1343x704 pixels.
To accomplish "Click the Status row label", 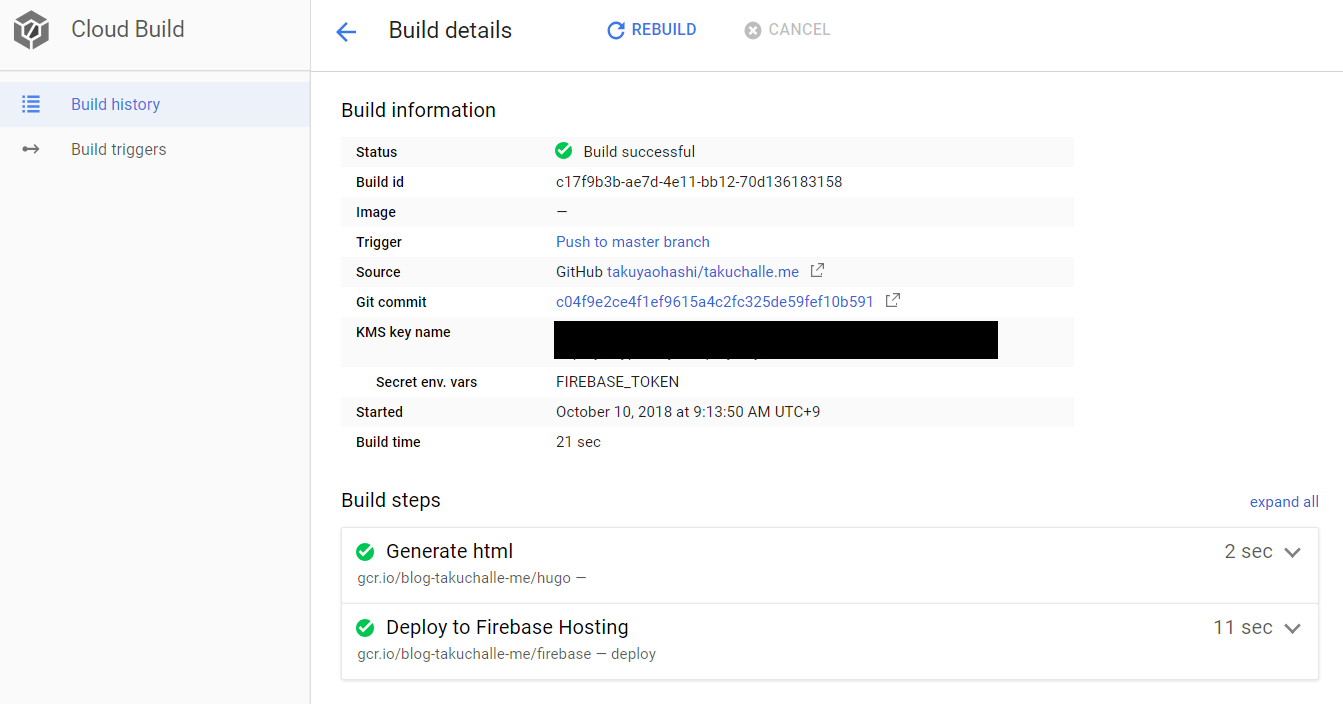I will [x=376, y=152].
